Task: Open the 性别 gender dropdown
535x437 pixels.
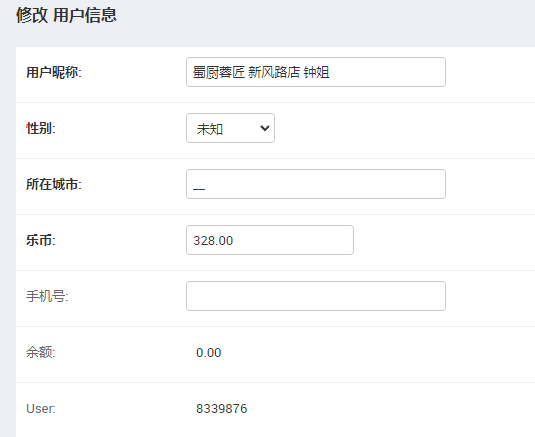Action: (230, 128)
